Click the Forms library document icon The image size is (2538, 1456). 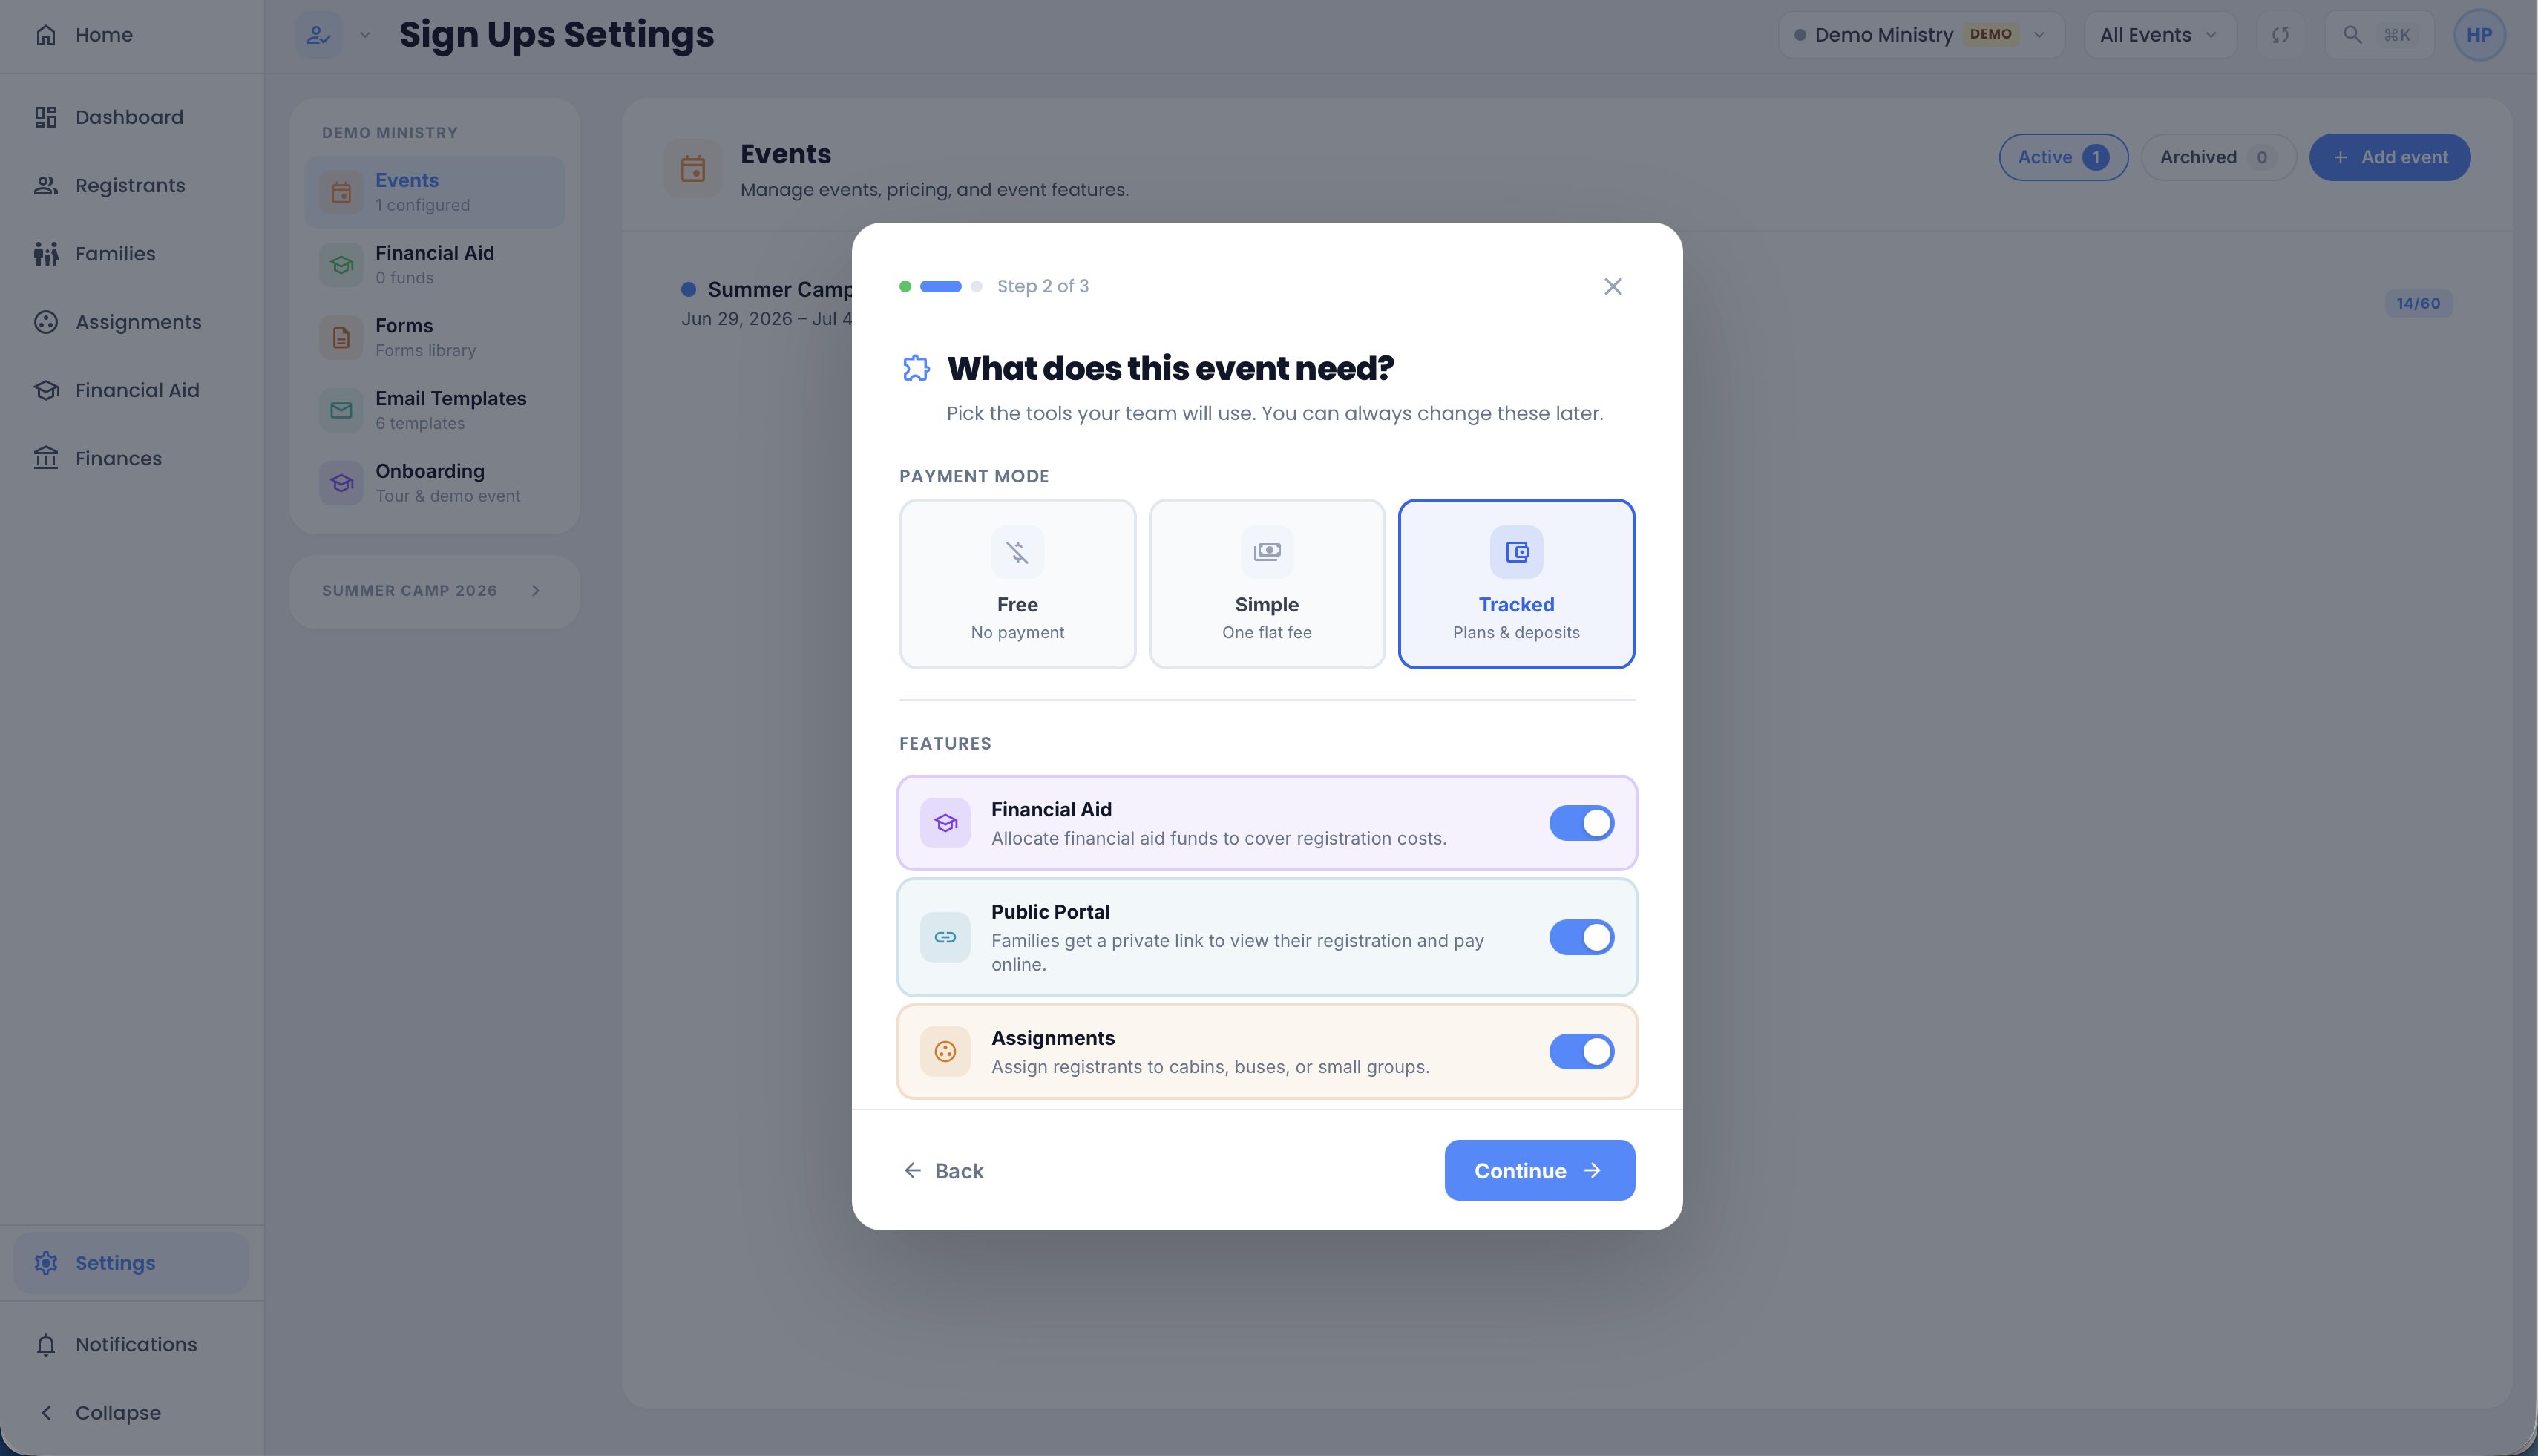(x=341, y=338)
